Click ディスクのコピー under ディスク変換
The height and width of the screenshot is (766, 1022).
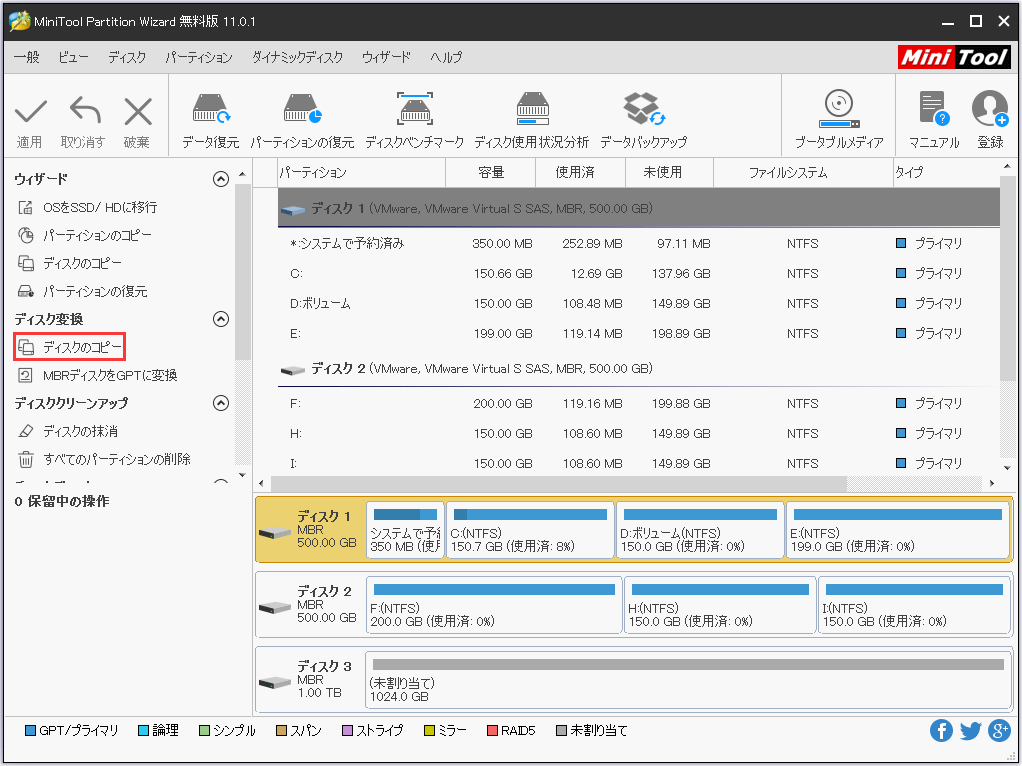click(x=70, y=347)
